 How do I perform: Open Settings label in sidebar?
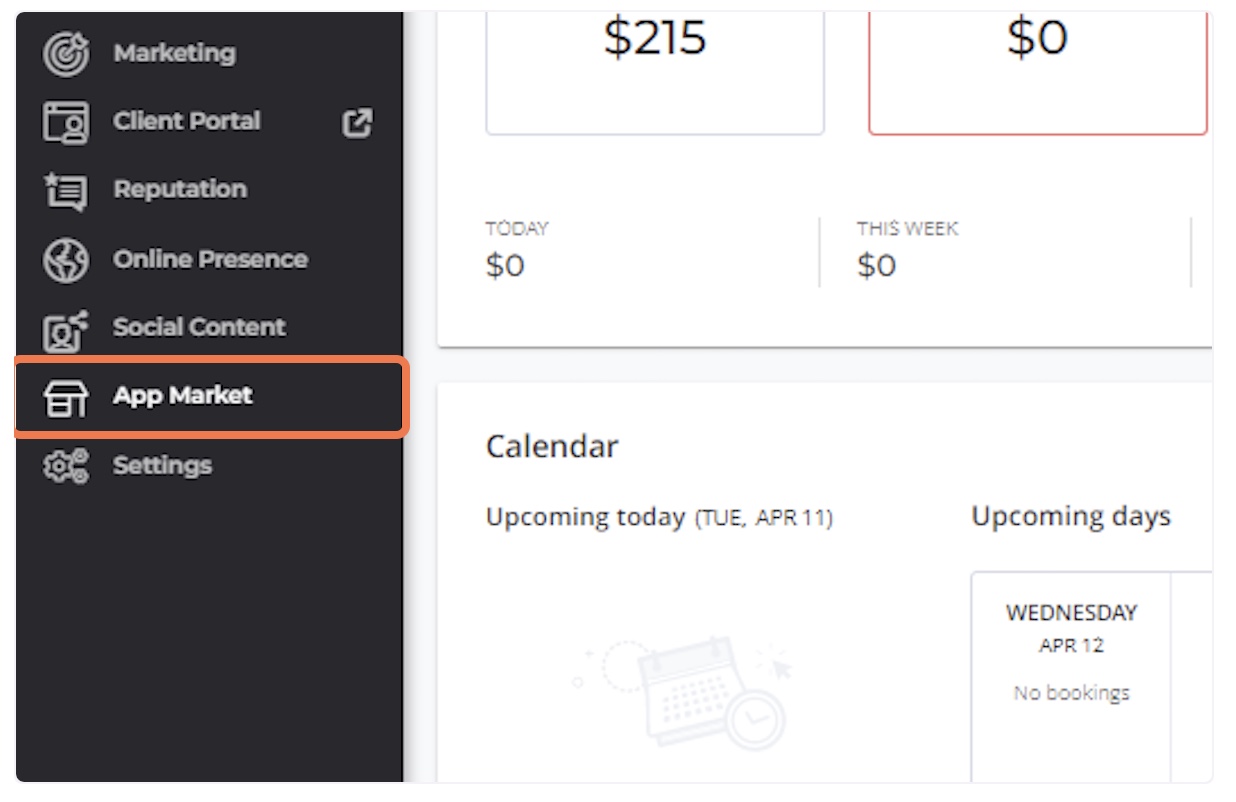pos(162,466)
